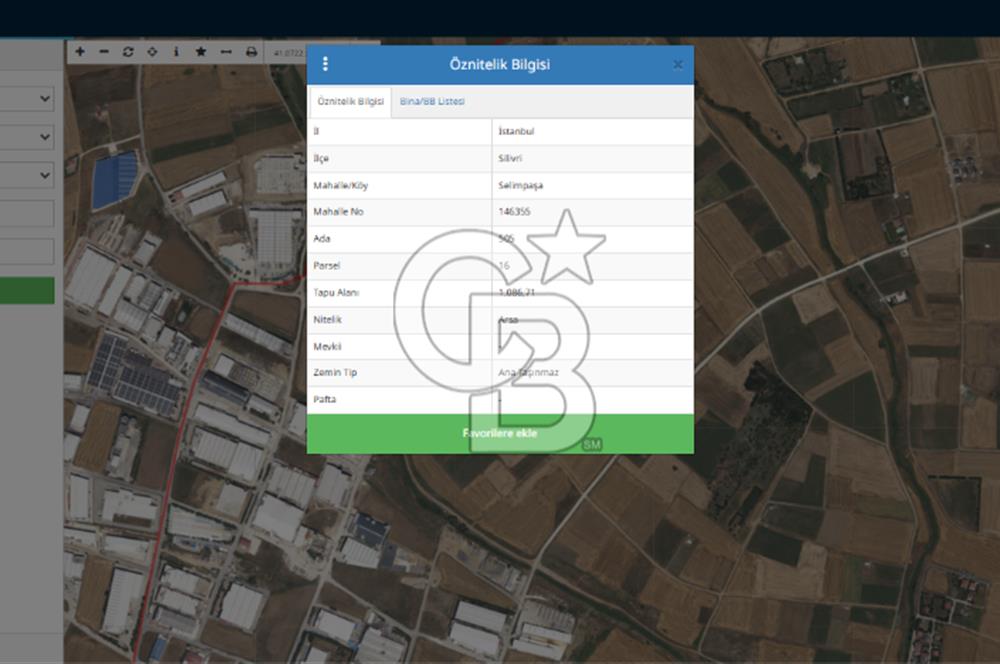
Task: Activate the crosshair locate tool
Action: [x=152, y=51]
